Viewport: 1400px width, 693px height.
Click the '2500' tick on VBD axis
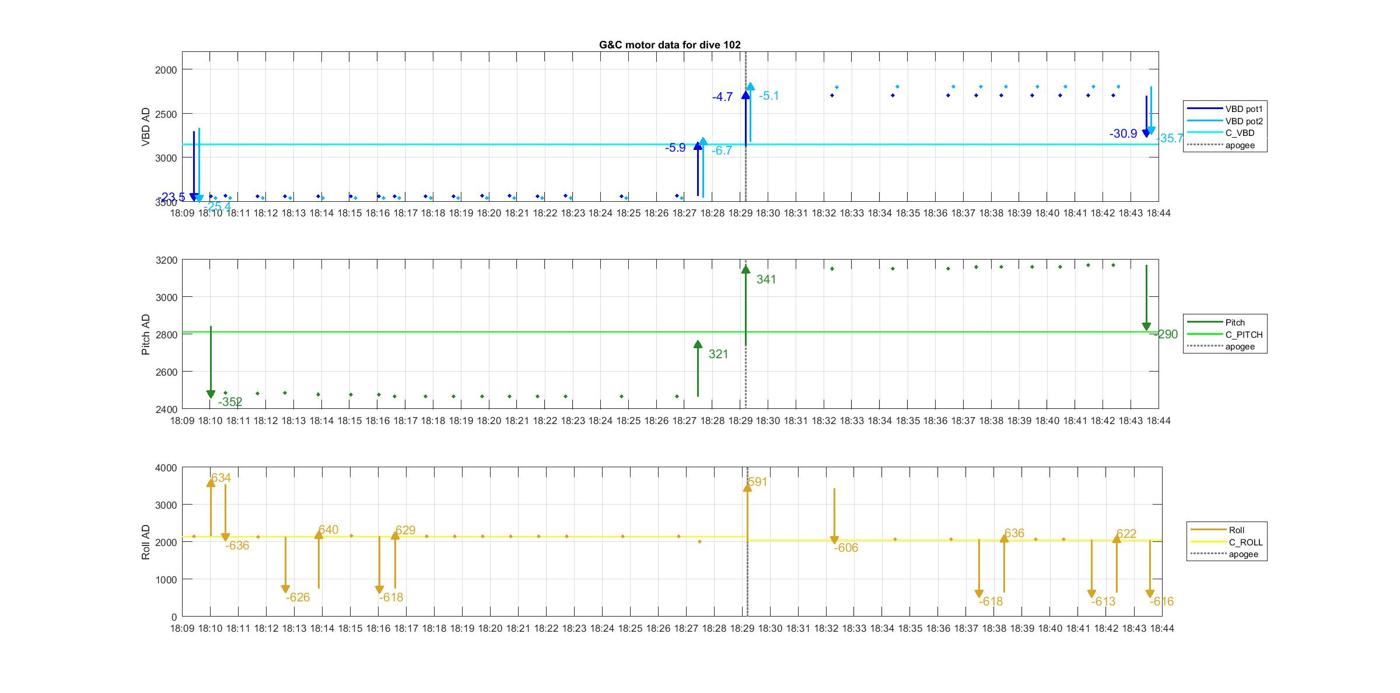(166, 114)
